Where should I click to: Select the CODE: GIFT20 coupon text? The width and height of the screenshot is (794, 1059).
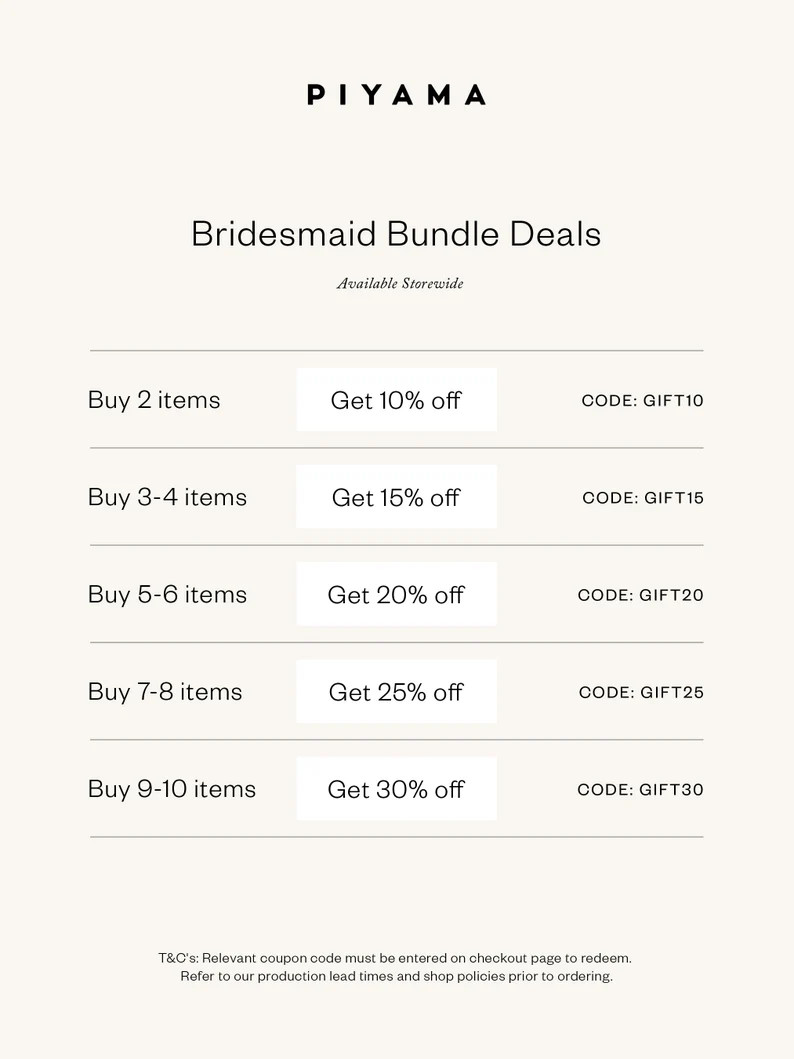[640, 595]
